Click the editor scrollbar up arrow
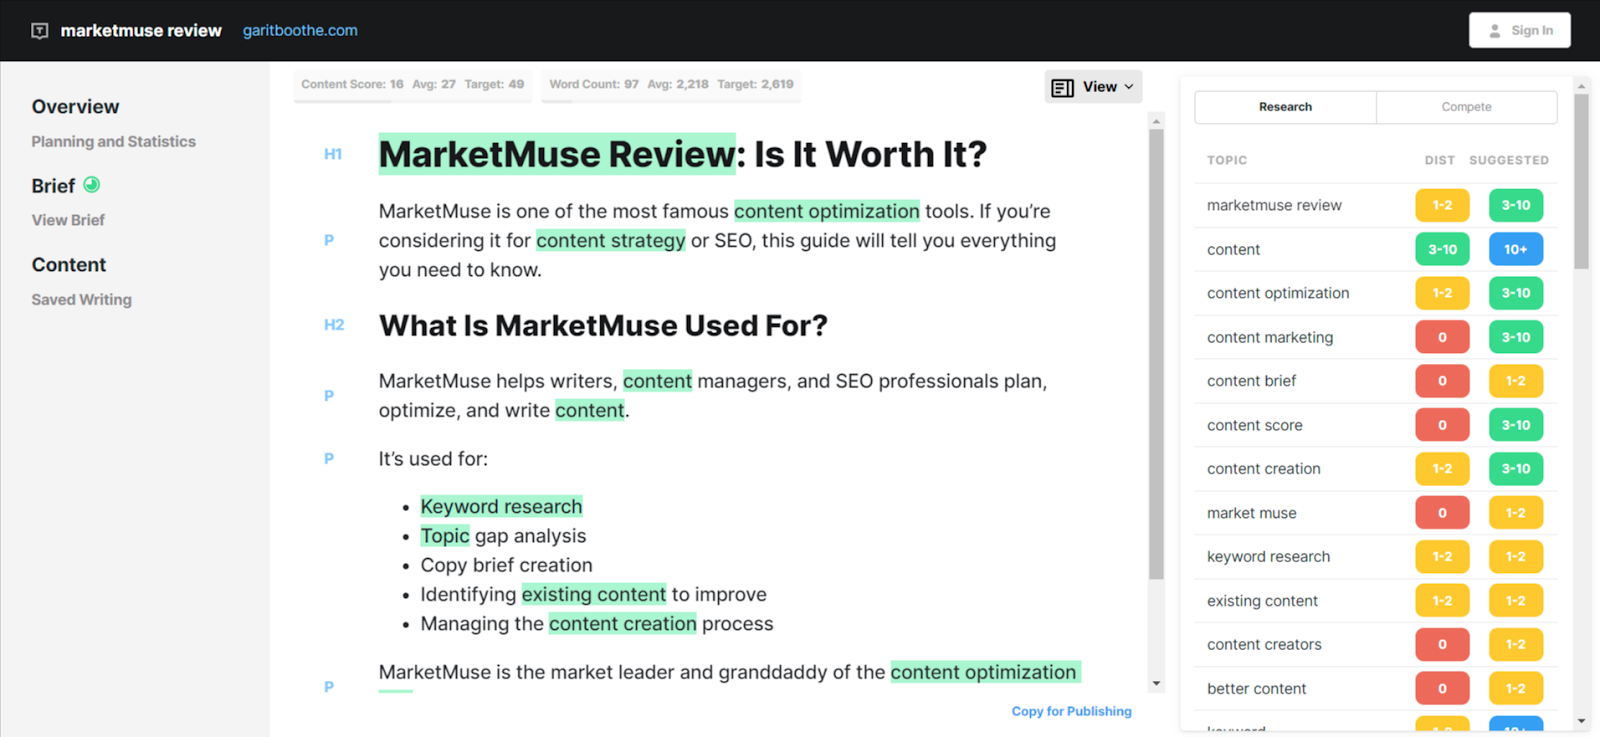Image resolution: width=1600 pixels, height=737 pixels. point(1156,121)
